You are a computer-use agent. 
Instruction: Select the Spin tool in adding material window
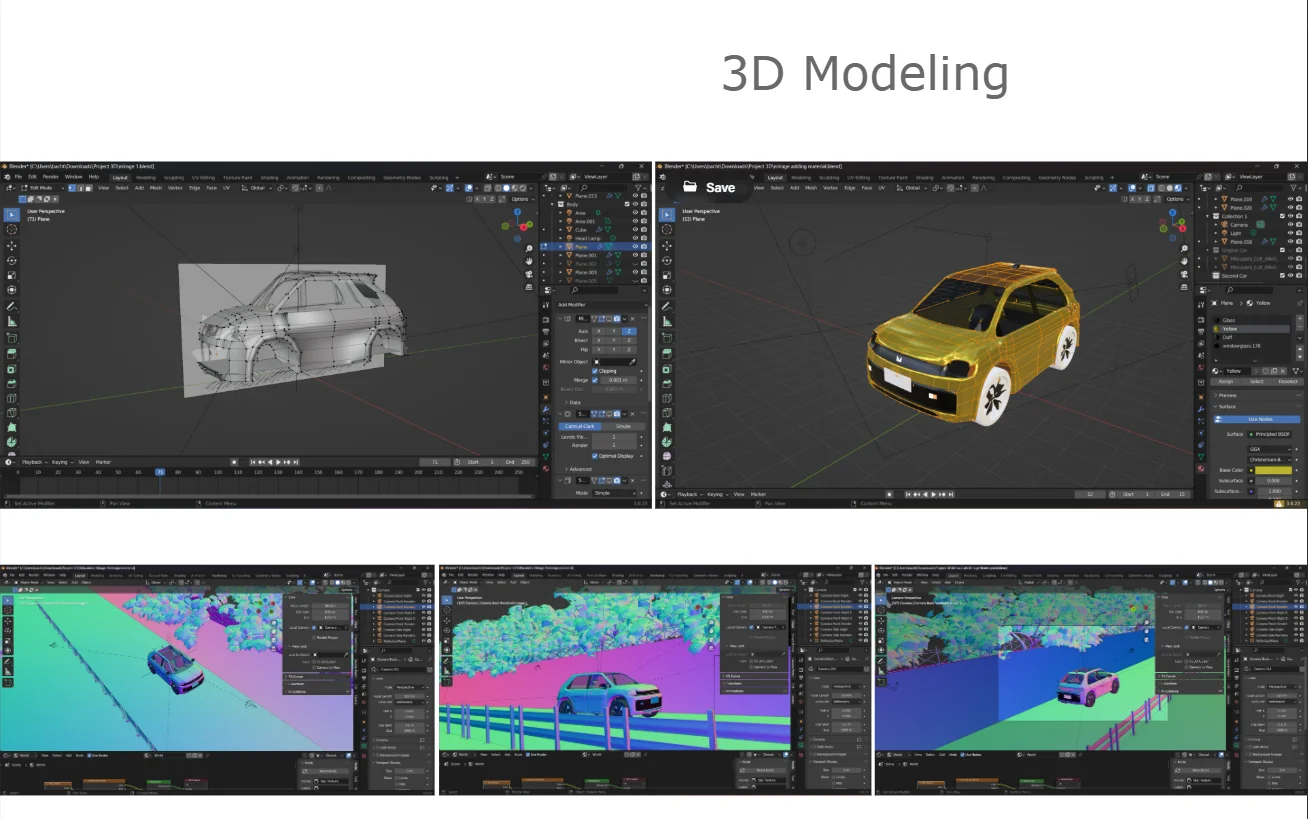(x=666, y=444)
